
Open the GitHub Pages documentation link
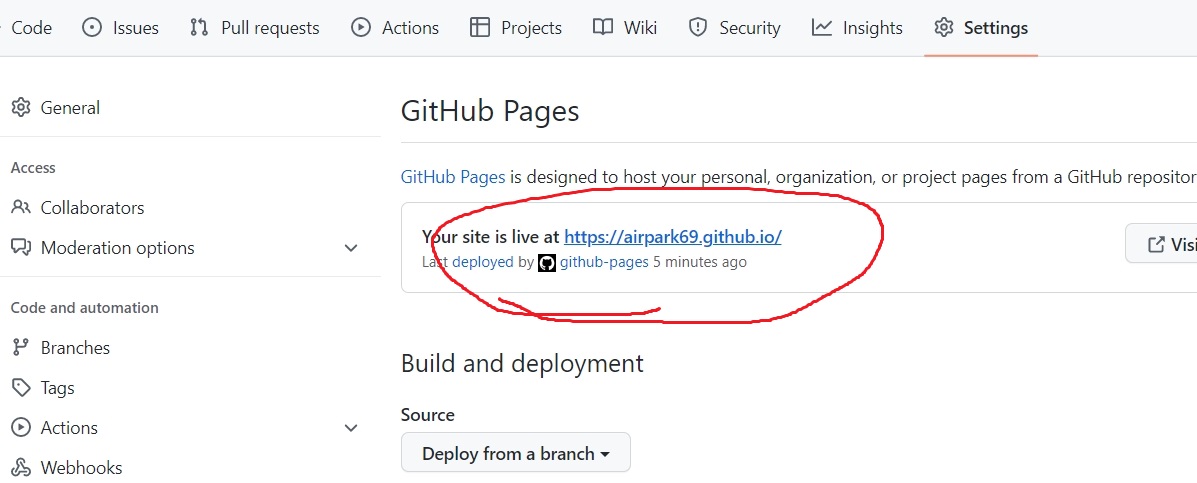pyautogui.click(x=453, y=177)
